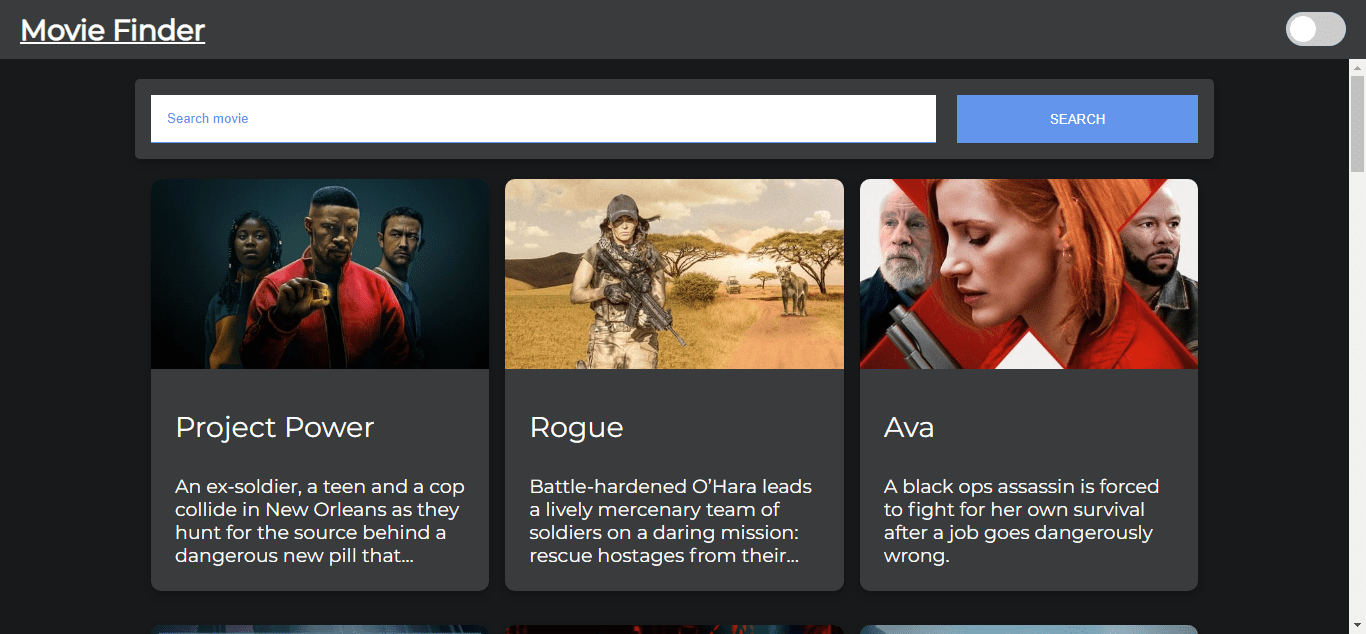Read Project Power's truncated description
The image size is (1366, 634).
[319, 520]
